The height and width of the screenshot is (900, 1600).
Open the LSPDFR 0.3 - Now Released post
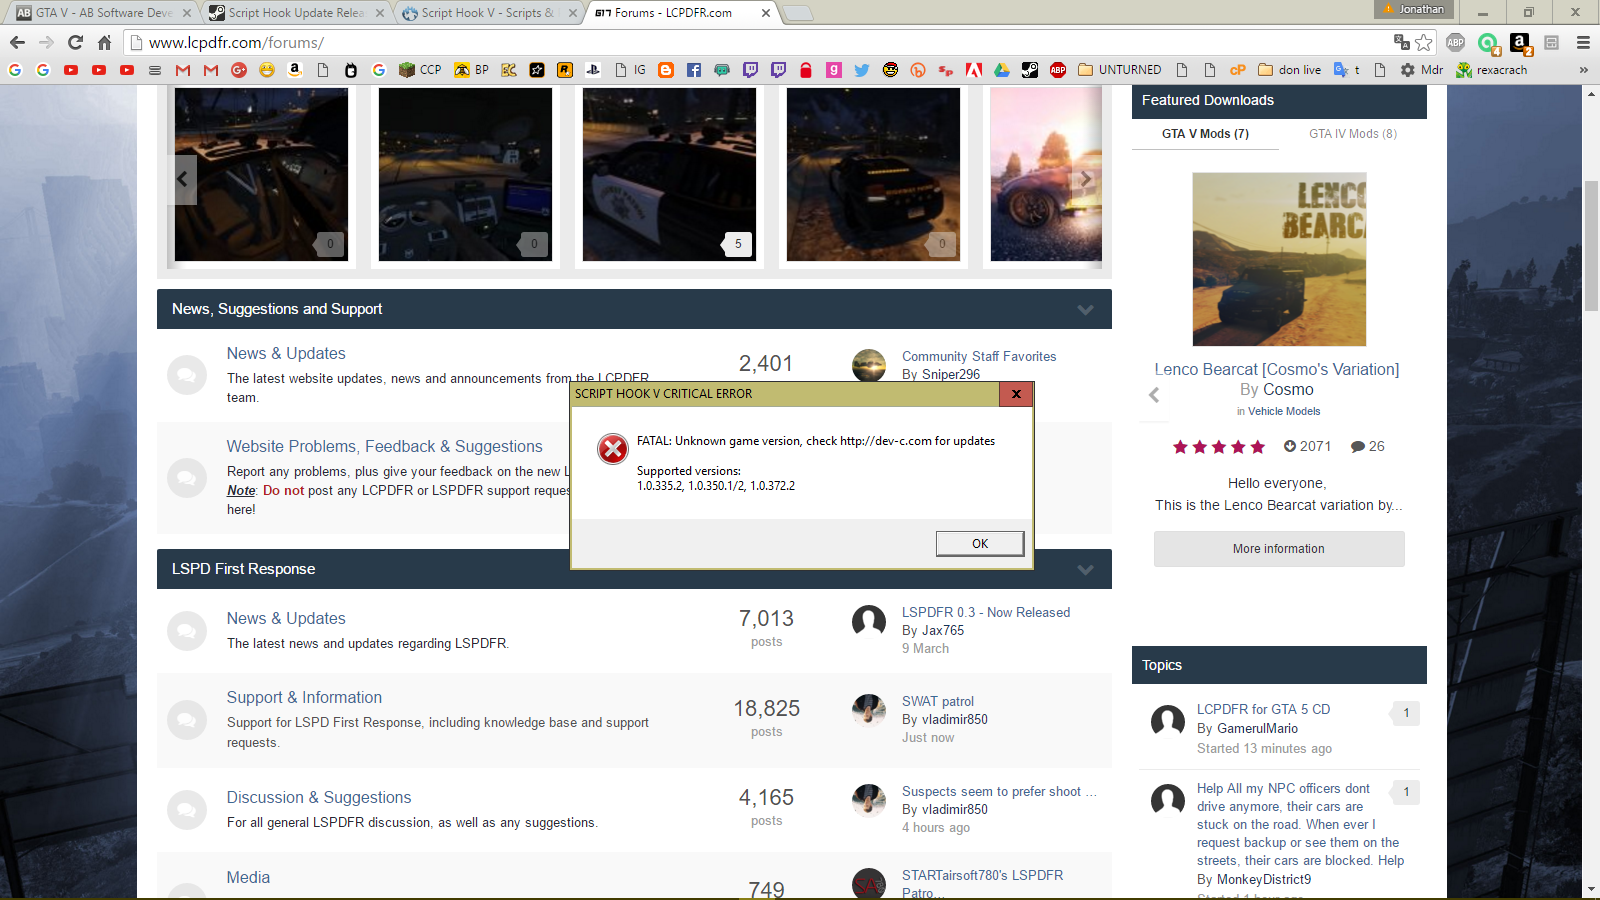986,612
